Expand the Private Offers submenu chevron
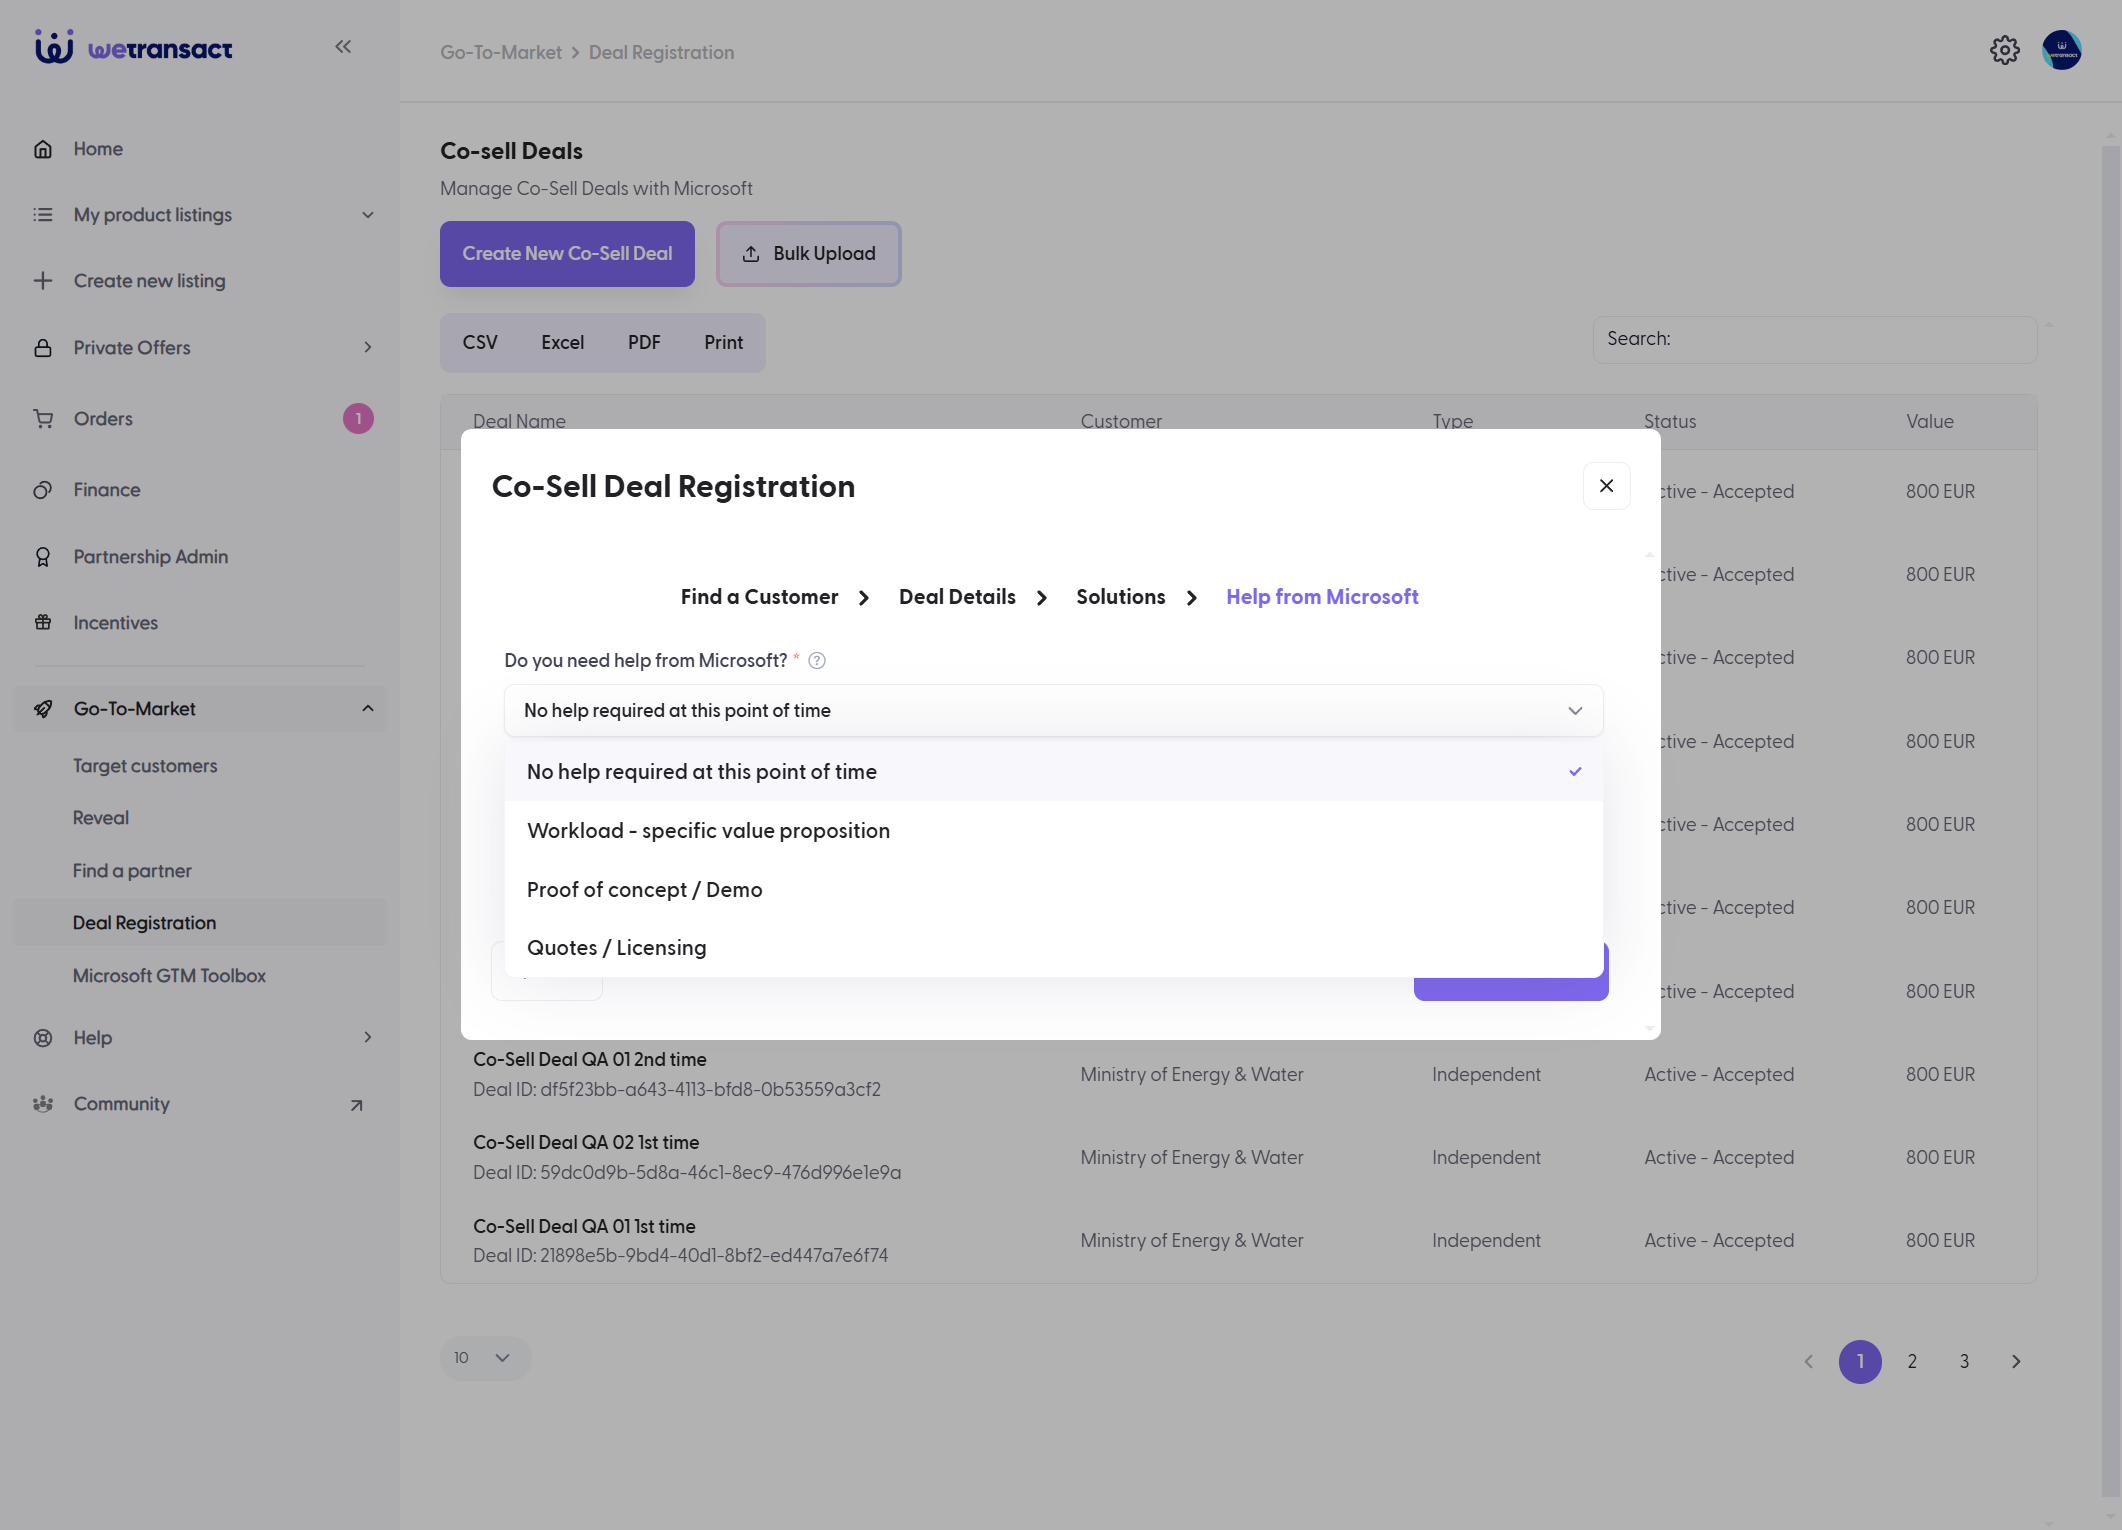The width and height of the screenshot is (2122, 1530). pyautogui.click(x=368, y=348)
